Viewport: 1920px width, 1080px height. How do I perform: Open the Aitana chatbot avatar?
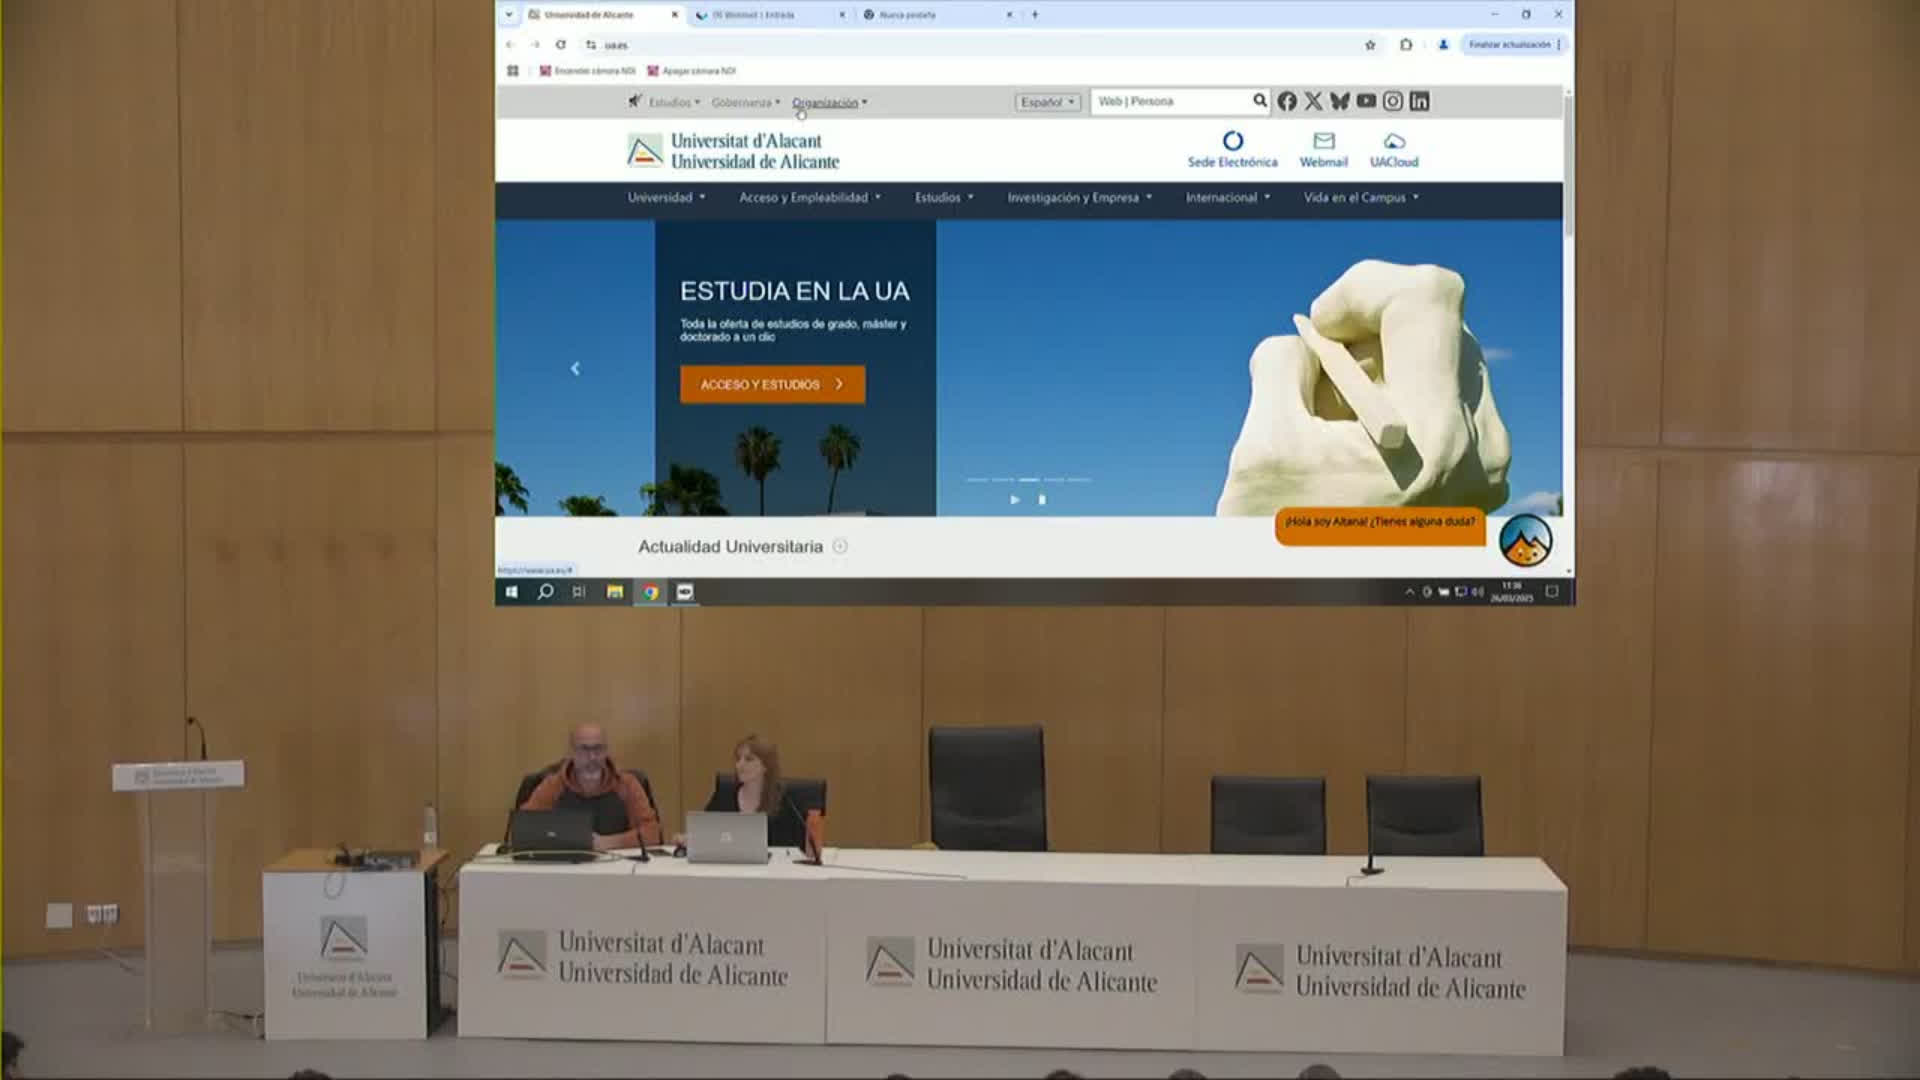pos(1525,541)
